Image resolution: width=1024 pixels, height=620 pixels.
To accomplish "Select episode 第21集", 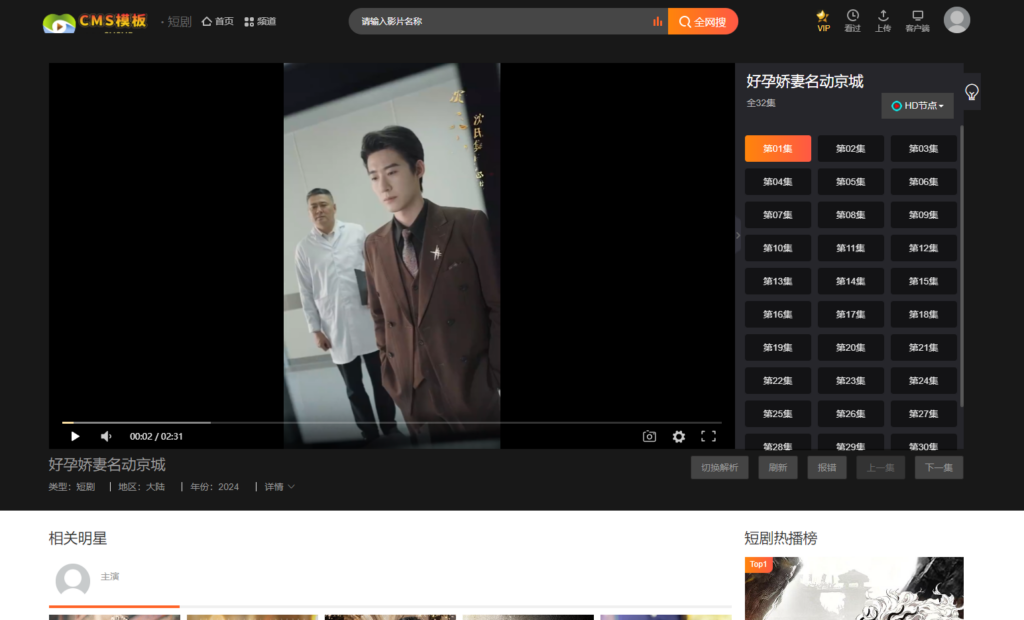I will pos(923,348).
